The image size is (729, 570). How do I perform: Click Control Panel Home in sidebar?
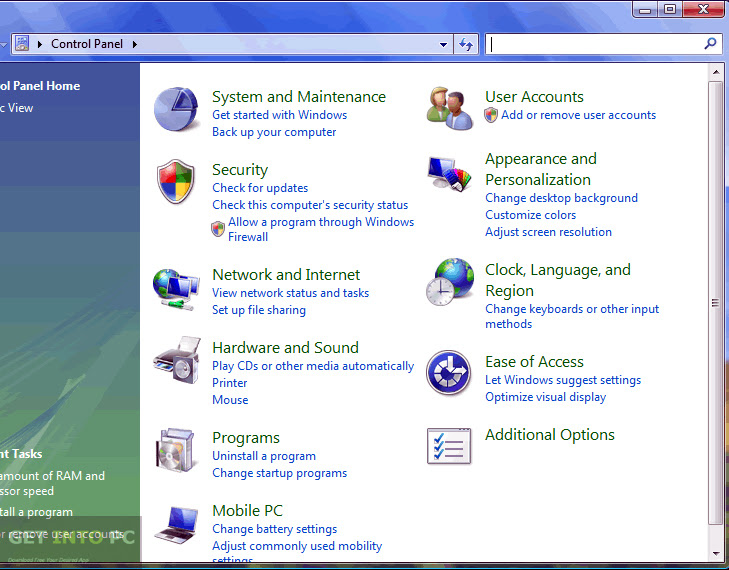pos(40,86)
